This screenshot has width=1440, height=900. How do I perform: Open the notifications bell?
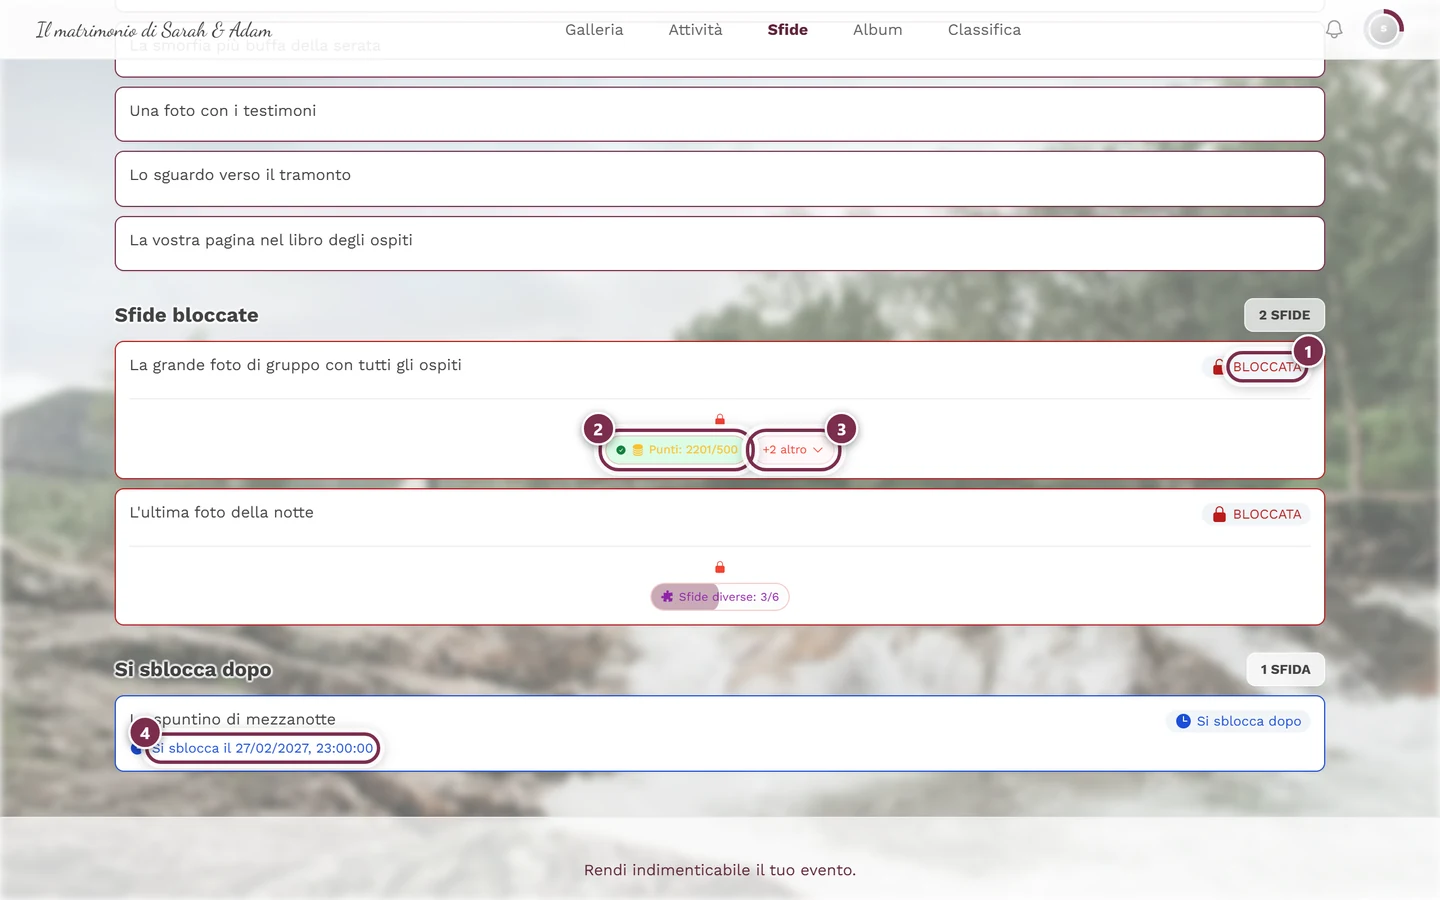(1334, 30)
